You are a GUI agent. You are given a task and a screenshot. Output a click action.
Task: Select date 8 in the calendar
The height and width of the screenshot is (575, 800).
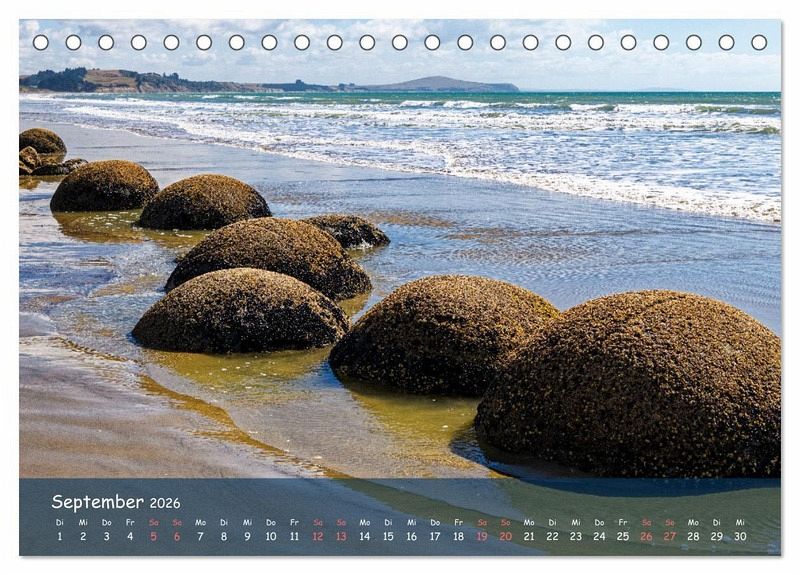coord(224,537)
